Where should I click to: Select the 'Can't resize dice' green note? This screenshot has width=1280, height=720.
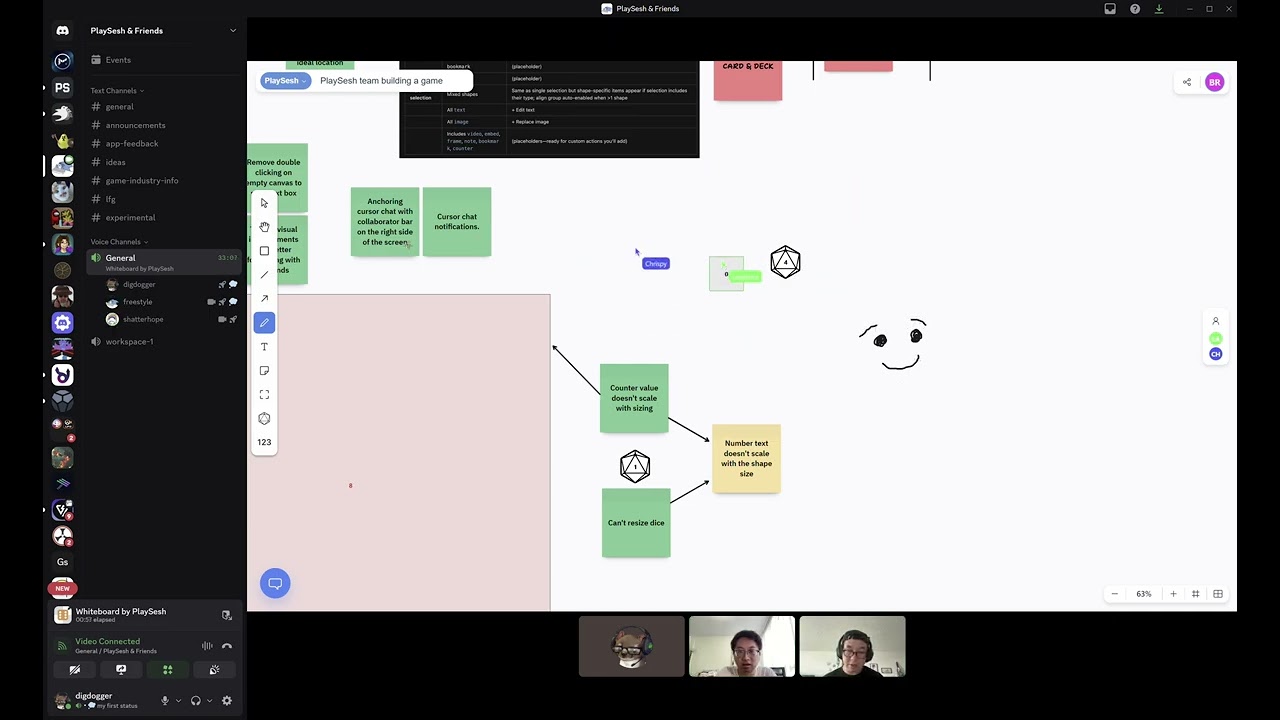(636, 523)
